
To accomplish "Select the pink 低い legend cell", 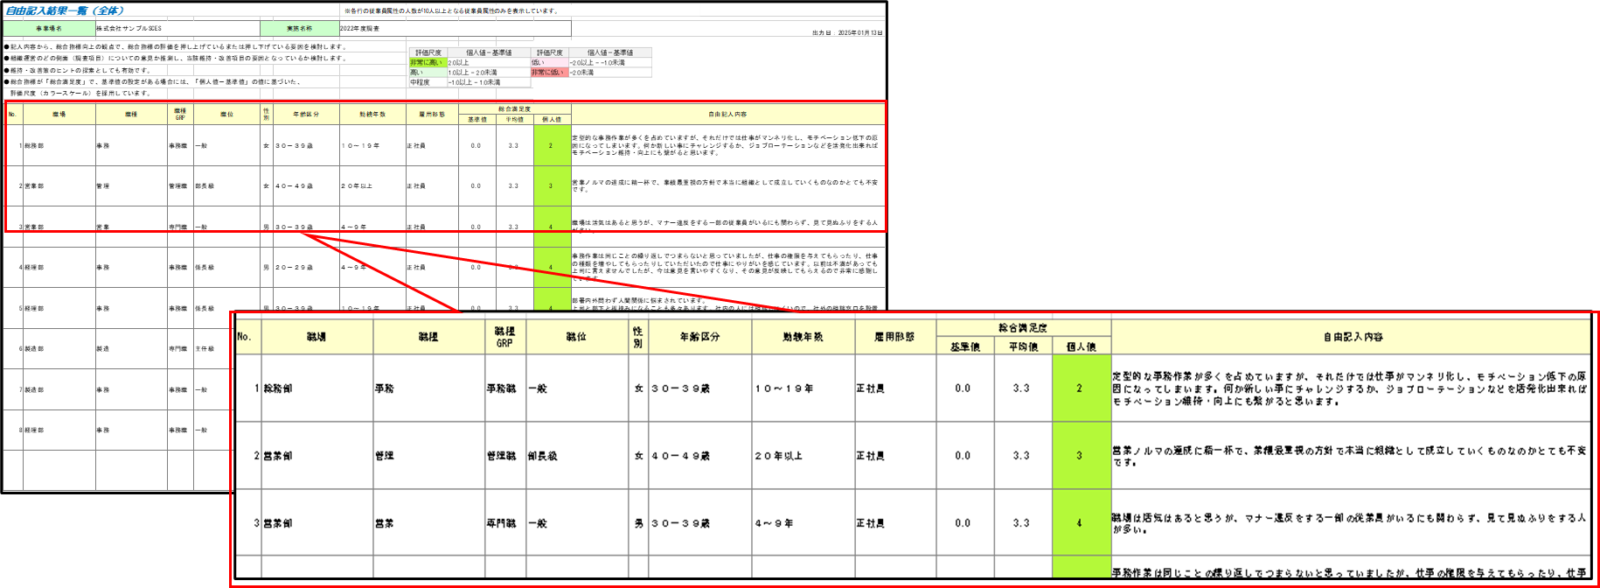I will [548, 62].
